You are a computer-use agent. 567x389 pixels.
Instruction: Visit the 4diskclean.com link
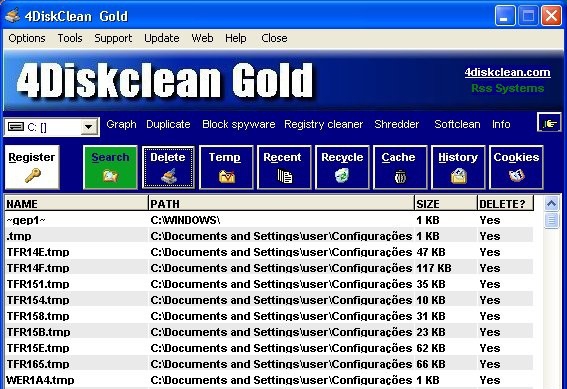click(x=507, y=72)
